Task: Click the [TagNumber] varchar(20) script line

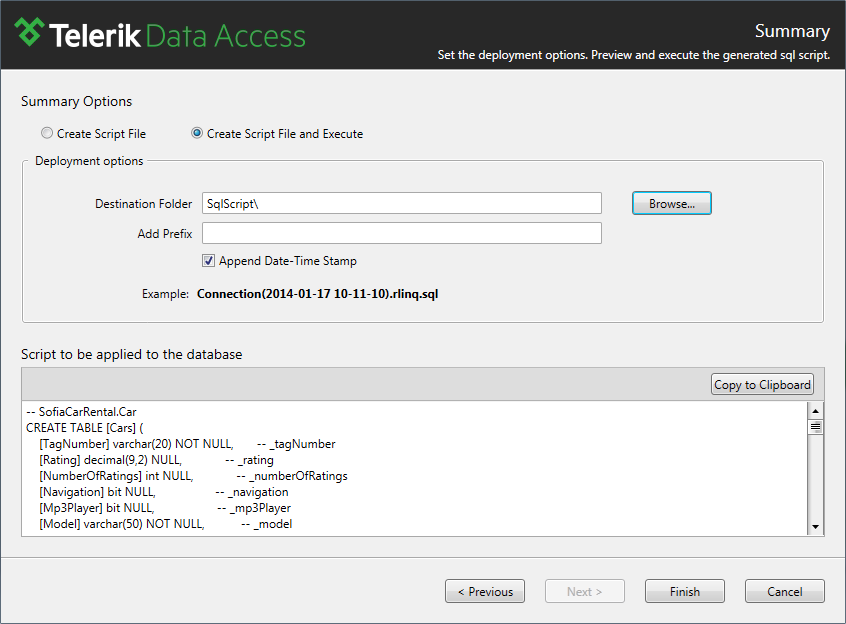Action: 187,444
